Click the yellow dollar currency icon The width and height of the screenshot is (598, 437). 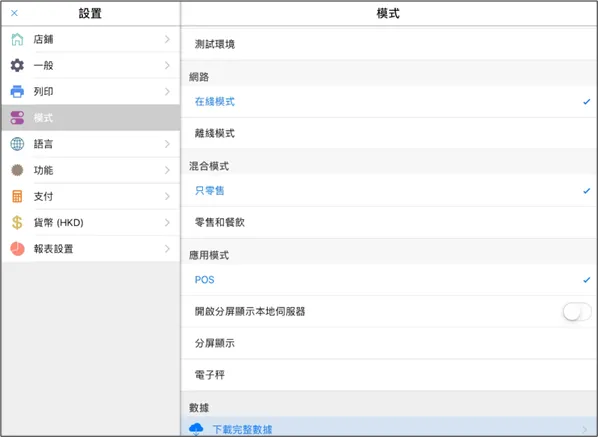coord(17,222)
